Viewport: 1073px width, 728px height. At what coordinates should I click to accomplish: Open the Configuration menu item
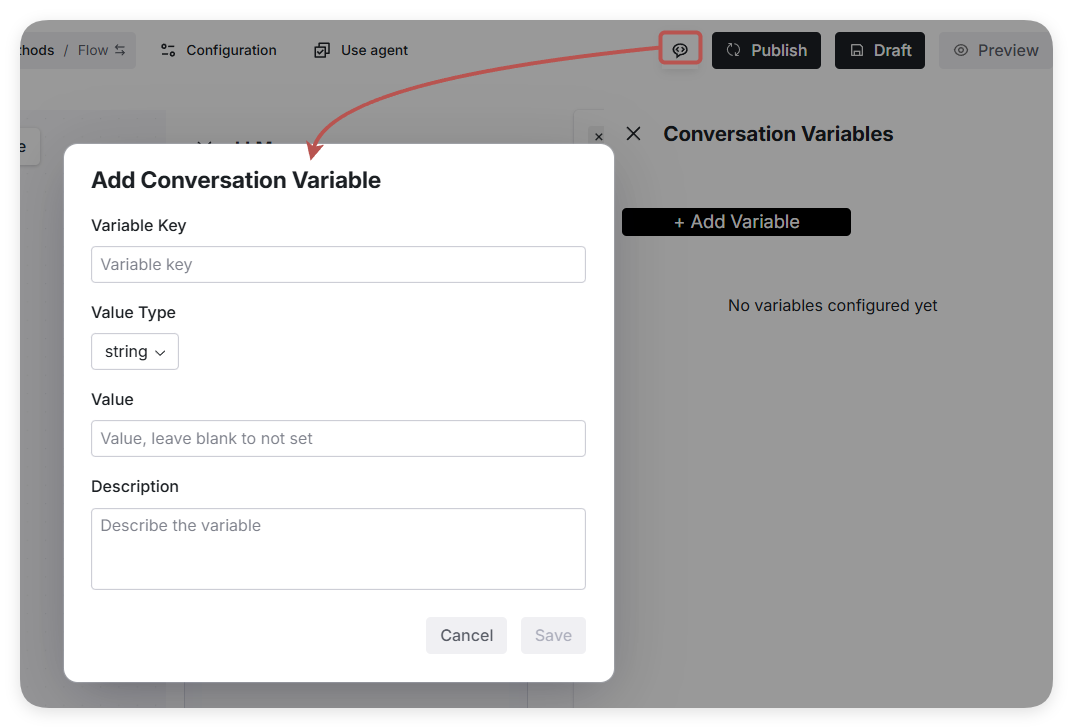click(x=231, y=50)
